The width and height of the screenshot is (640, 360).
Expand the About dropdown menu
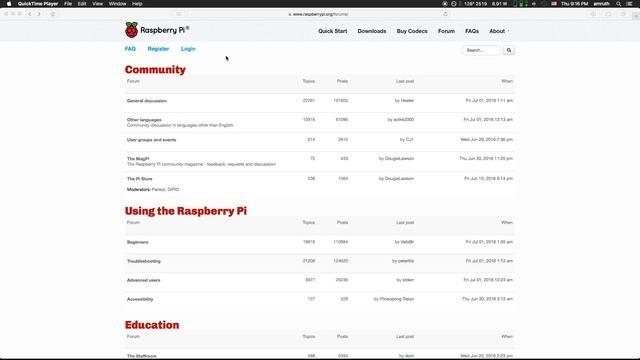click(x=499, y=31)
